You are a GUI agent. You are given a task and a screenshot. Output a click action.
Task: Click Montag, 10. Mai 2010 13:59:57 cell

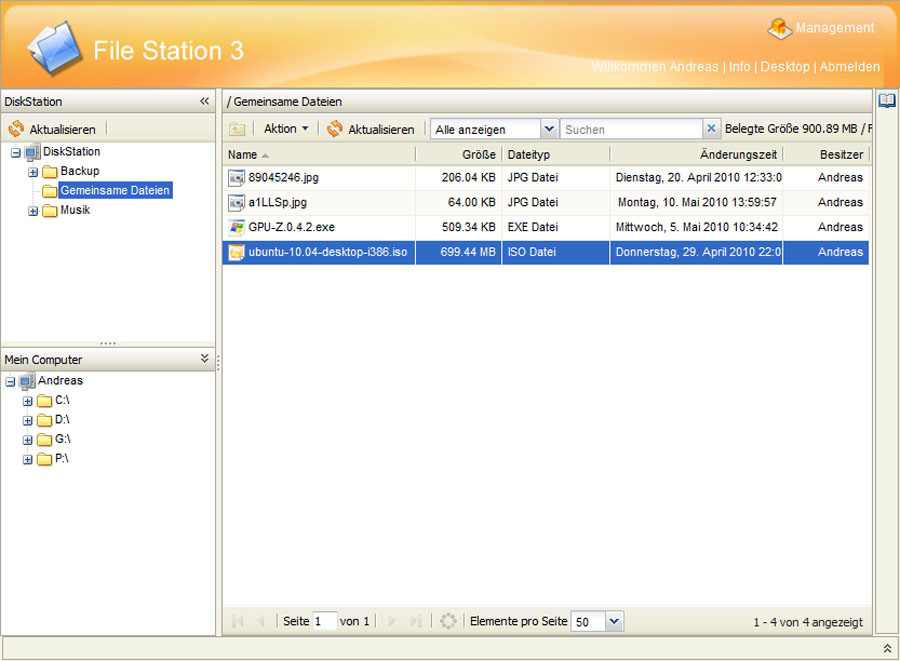696,203
